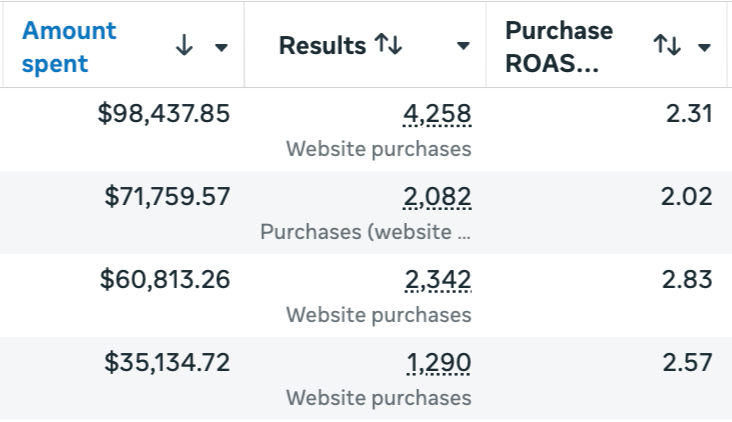This screenshot has height=422, width=732.
Task: Open the 2,082 results link
Action: [x=437, y=197]
